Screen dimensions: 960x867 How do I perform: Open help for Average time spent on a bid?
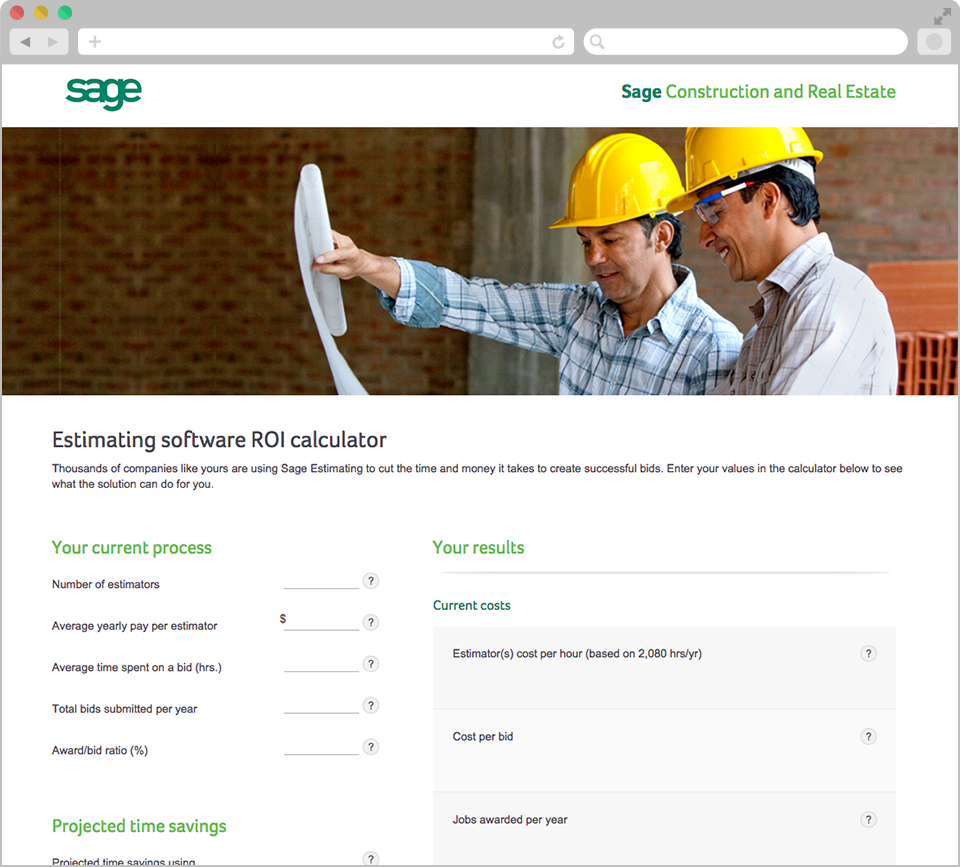pos(370,664)
